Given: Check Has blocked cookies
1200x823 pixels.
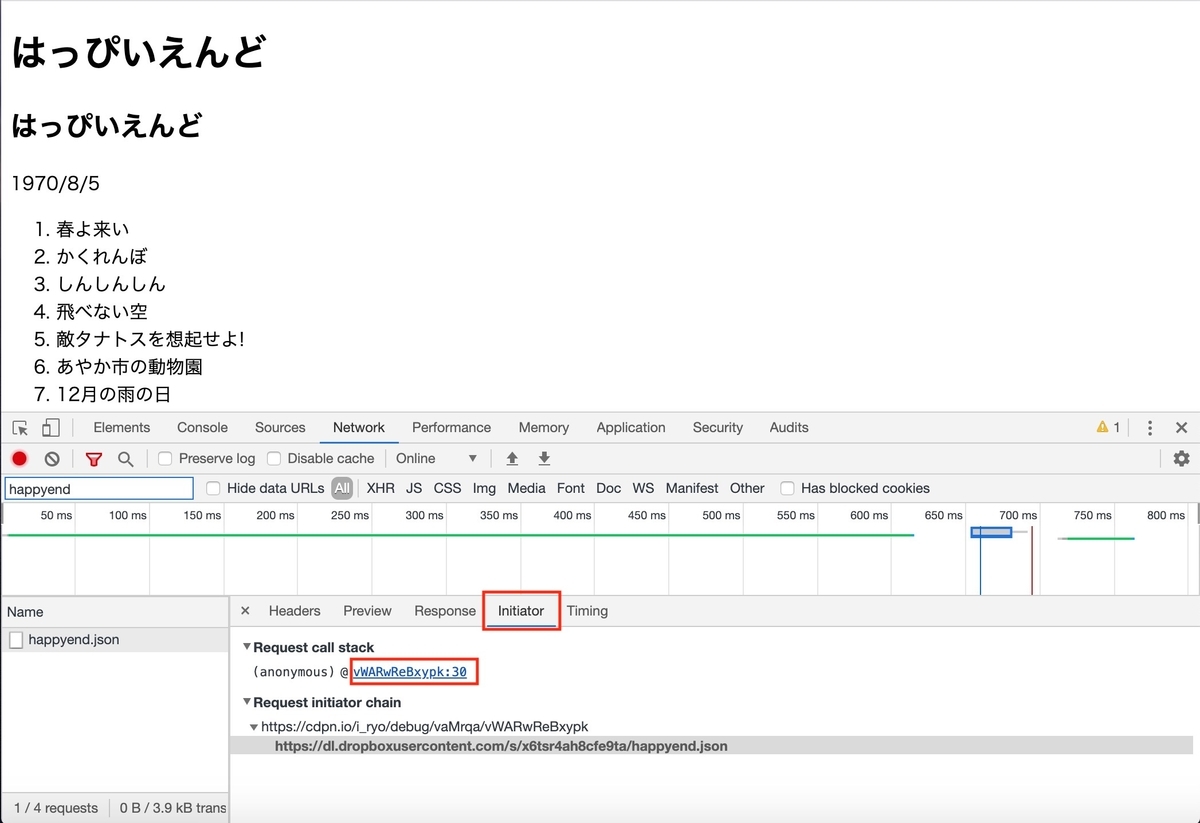Looking at the screenshot, I should pos(787,489).
